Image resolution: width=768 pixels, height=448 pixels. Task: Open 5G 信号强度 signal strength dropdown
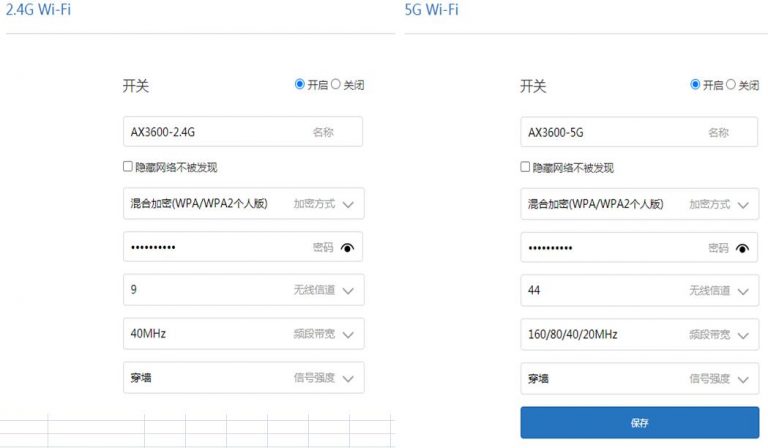coord(743,378)
